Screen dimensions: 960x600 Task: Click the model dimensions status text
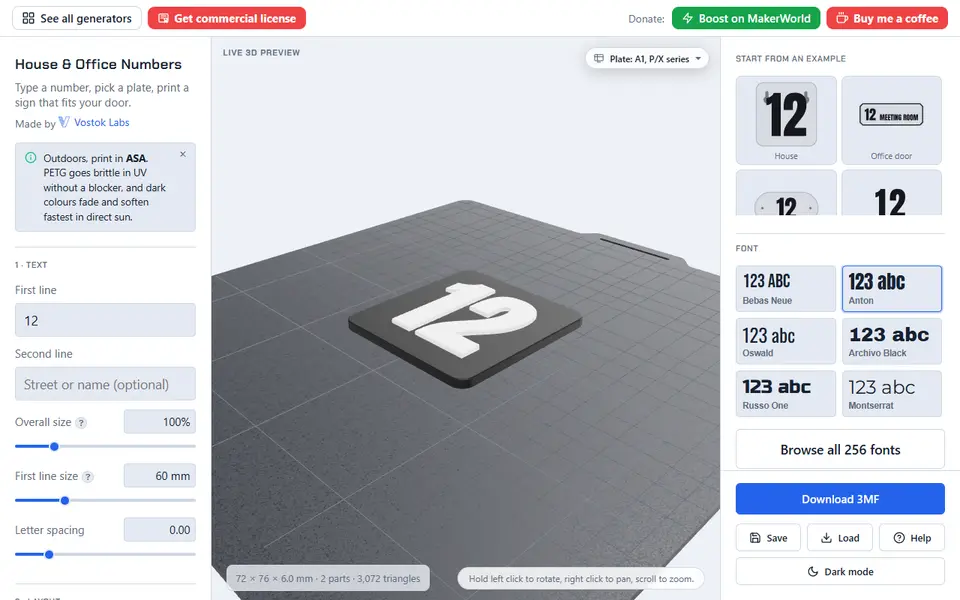(328, 579)
